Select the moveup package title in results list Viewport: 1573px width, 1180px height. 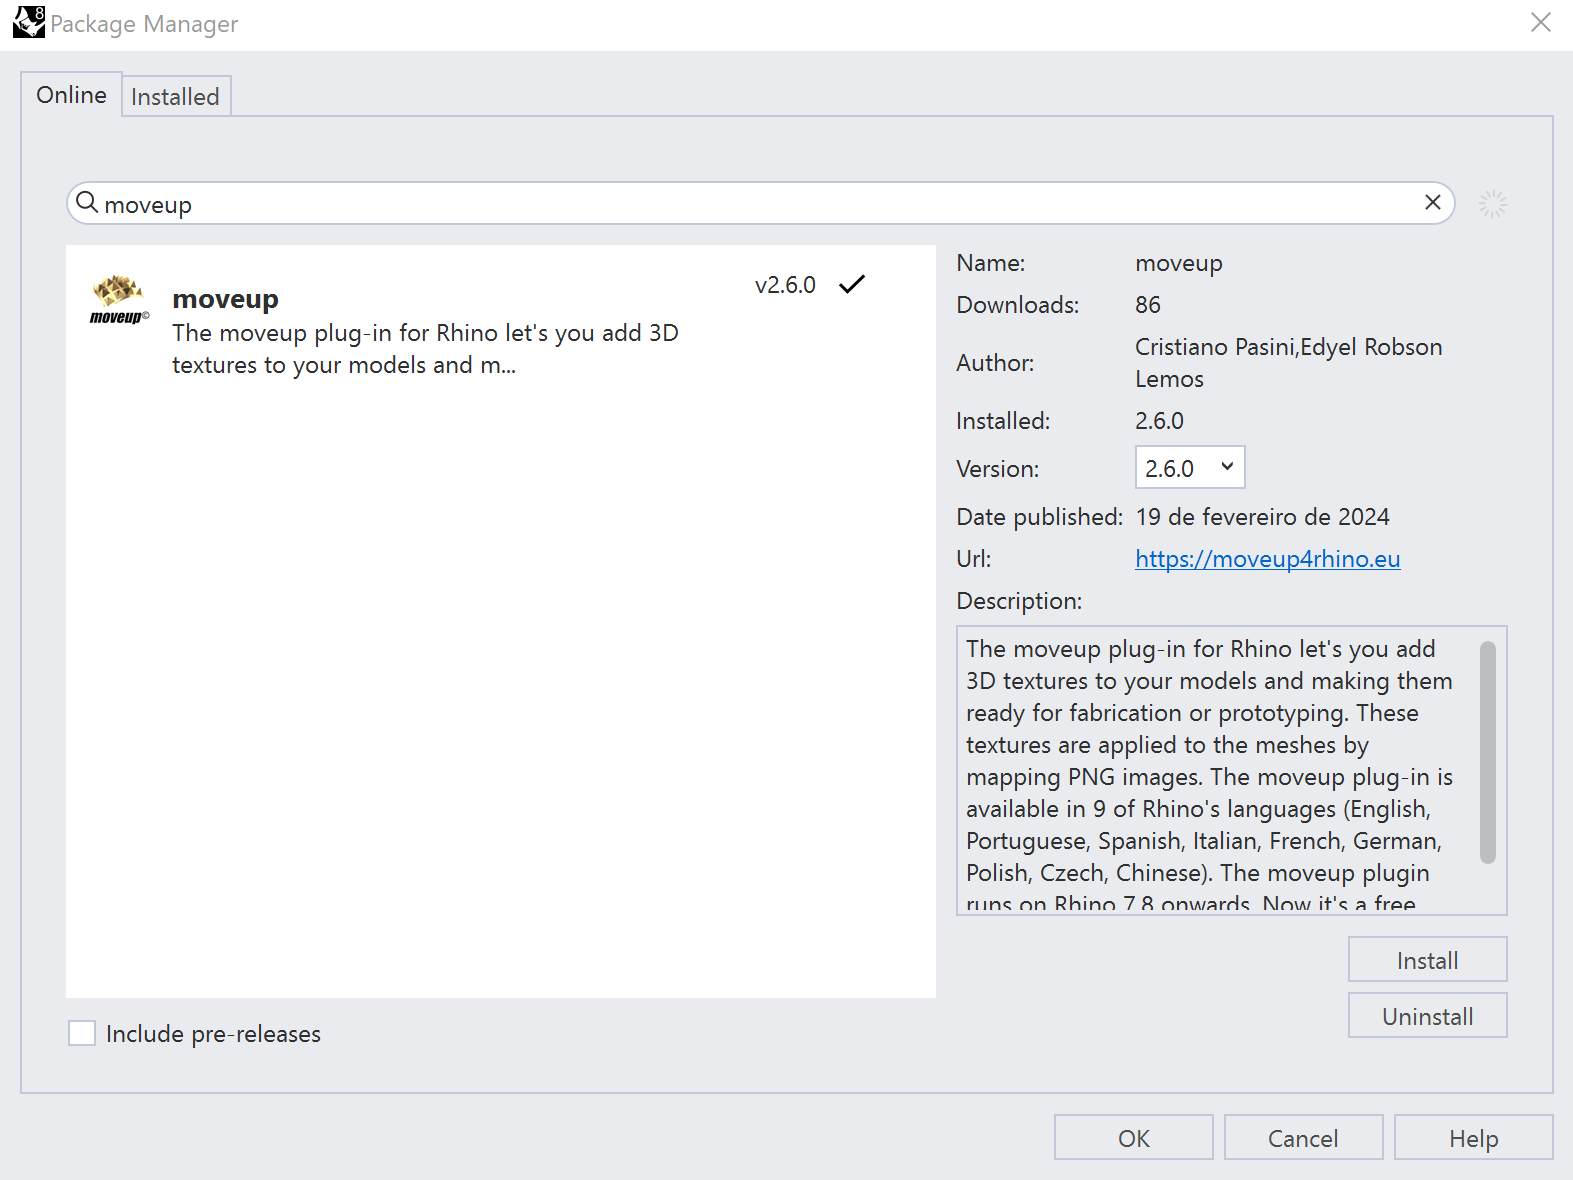[225, 299]
